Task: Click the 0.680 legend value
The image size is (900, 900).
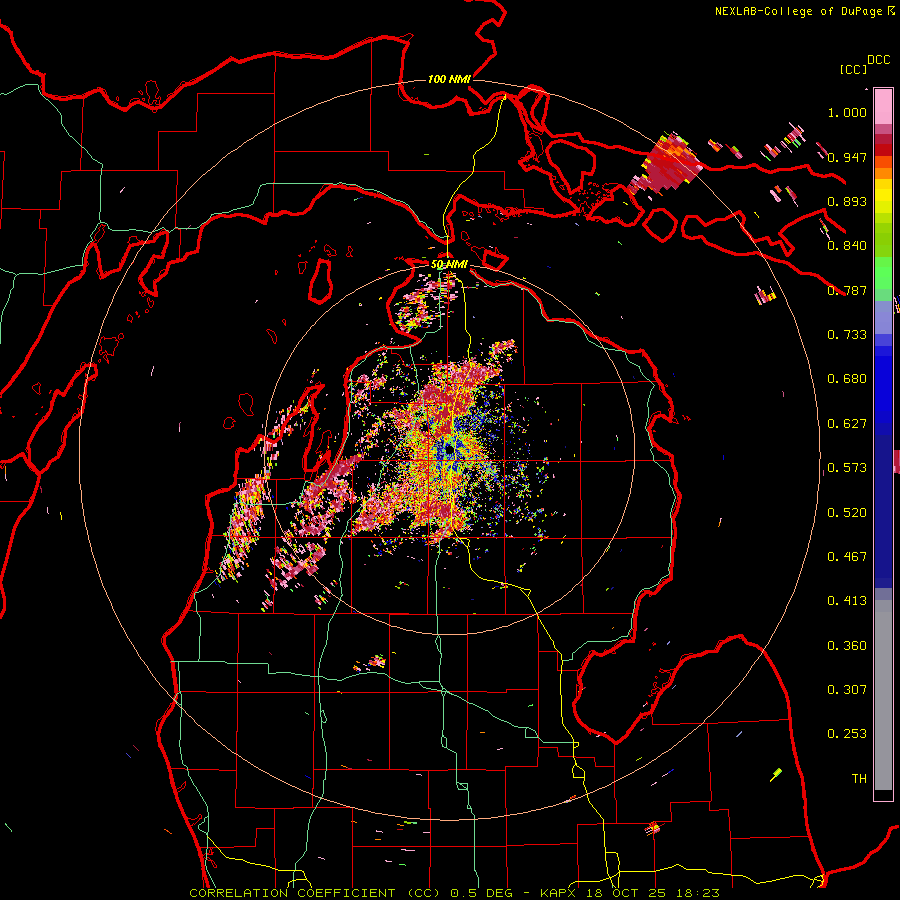Action: tap(847, 379)
